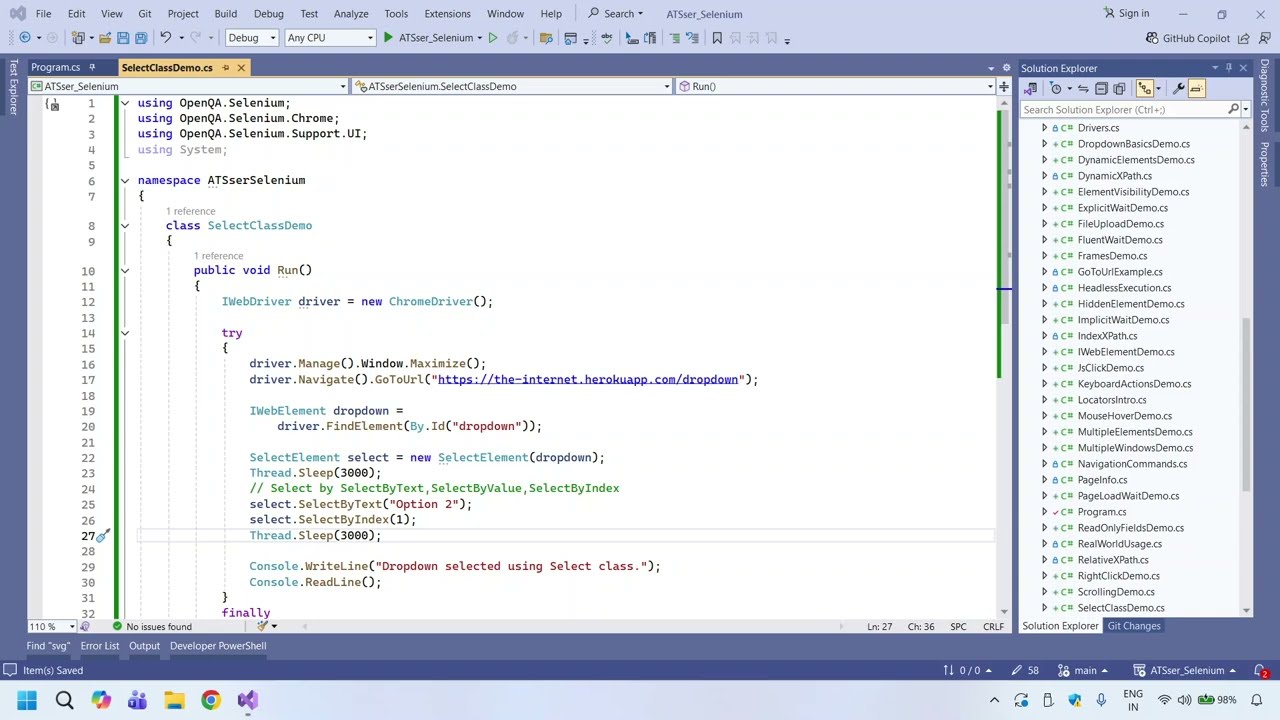
Task: Expand FramesDemo.cs node in Solution Explorer
Action: coord(1045,256)
